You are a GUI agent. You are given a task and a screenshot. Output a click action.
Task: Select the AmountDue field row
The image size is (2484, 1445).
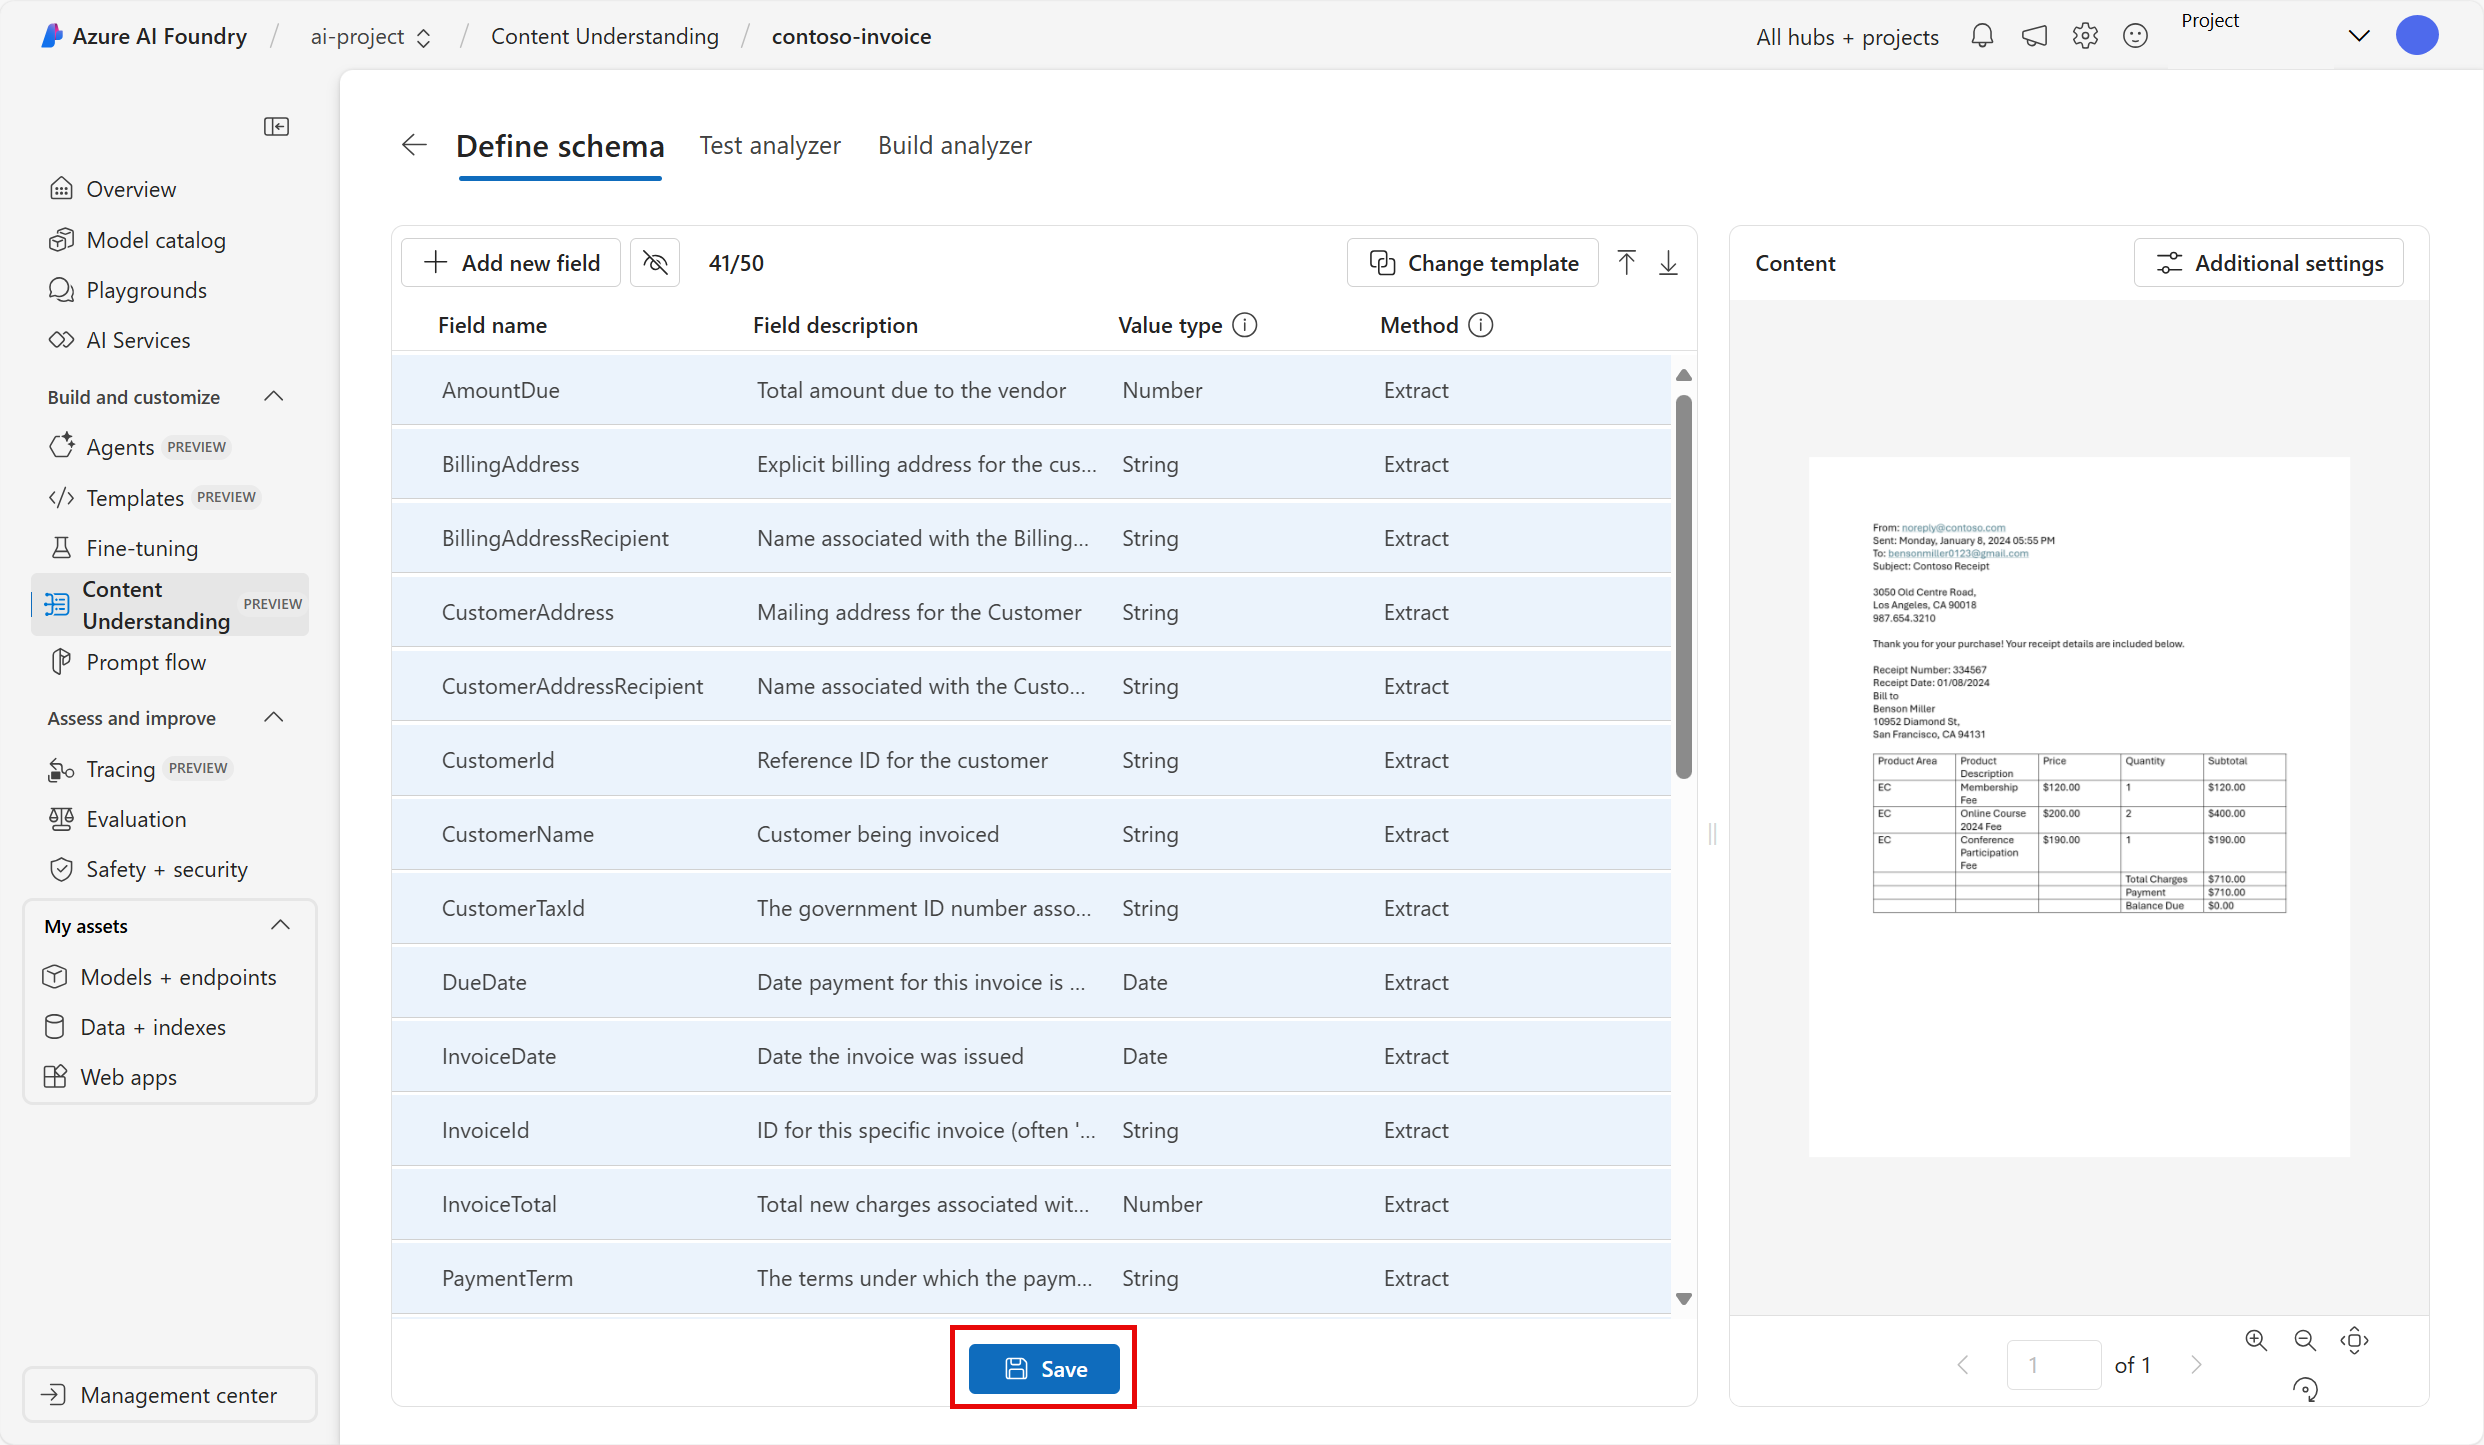click(x=1031, y=390)
